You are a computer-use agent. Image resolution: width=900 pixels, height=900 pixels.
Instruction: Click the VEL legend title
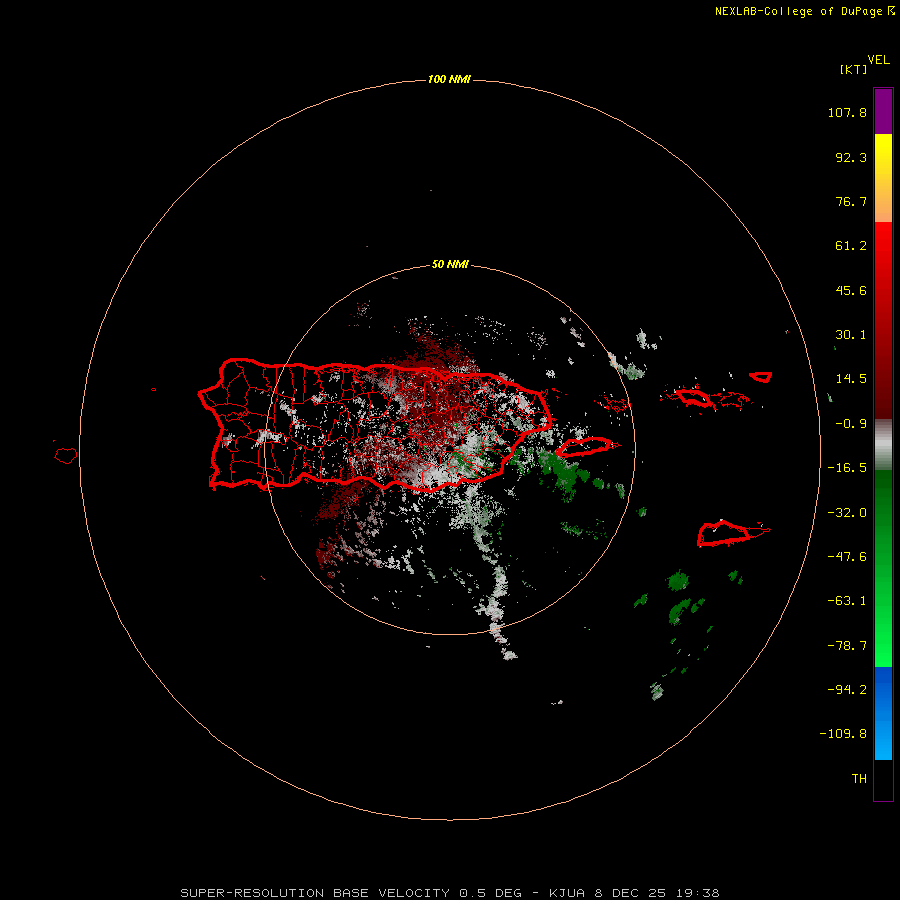[x=878, y=60]
